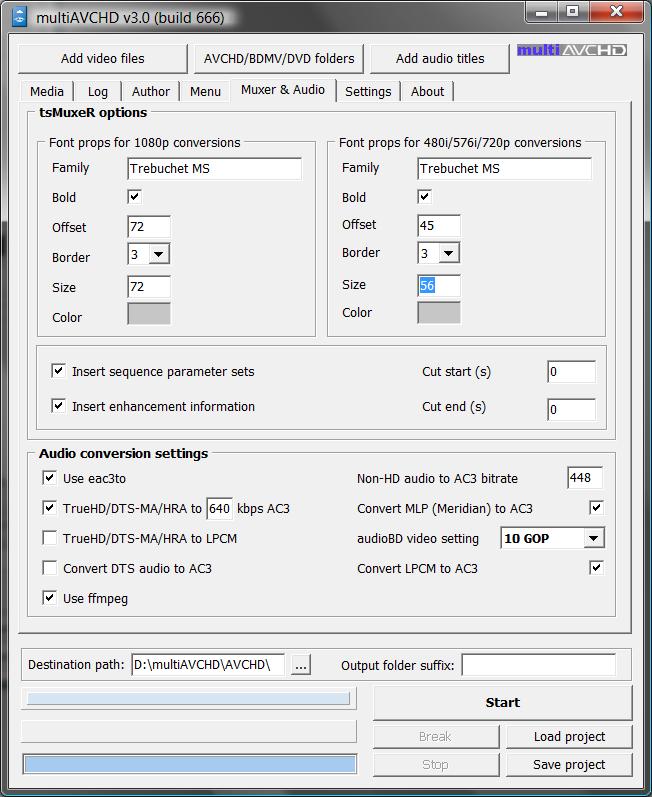652x797 pixels.
Task: Expand audioBD video setting dropdown
Action: [594, 538]
